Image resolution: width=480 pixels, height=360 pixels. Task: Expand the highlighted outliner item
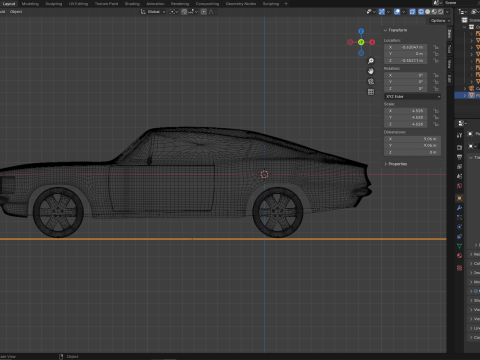pyautogui.click(x=465, y=95)
